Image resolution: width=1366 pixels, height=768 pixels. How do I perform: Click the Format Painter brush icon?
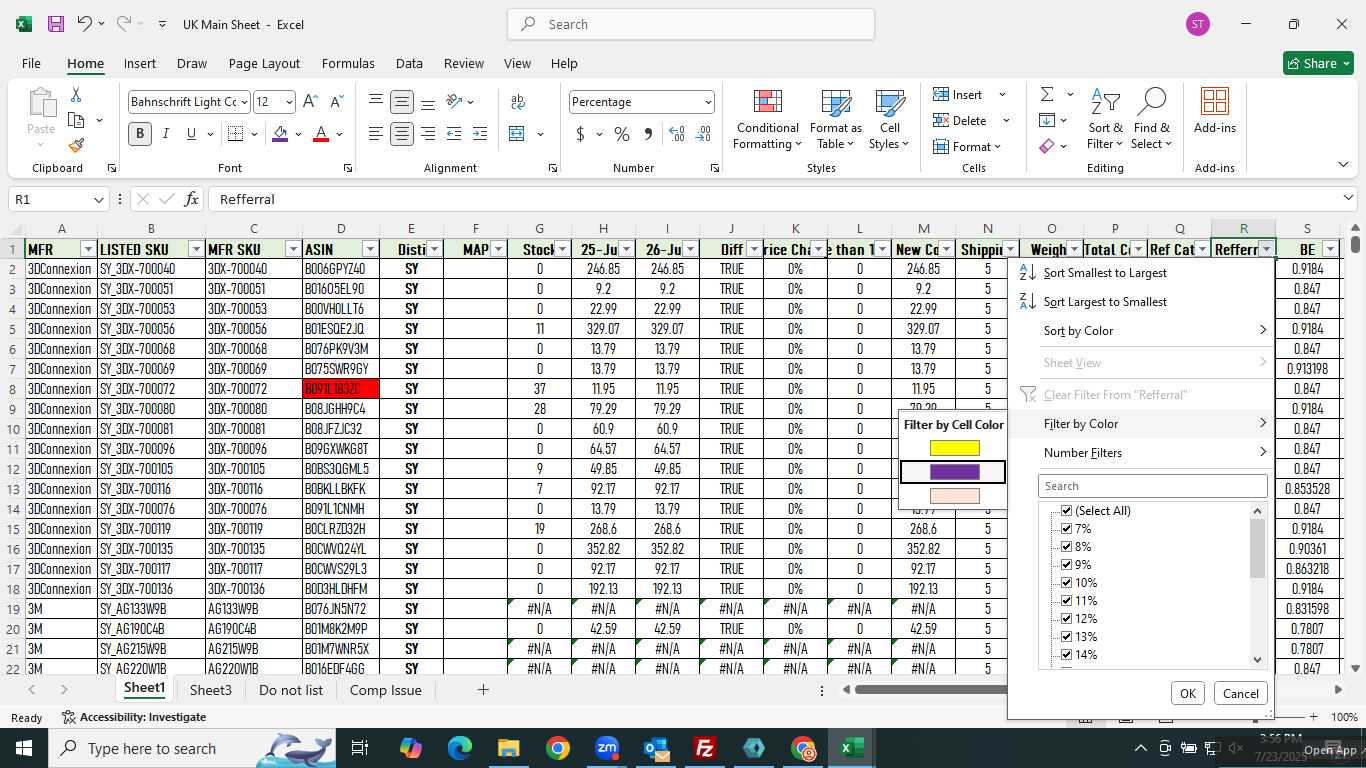pos(76,145)
